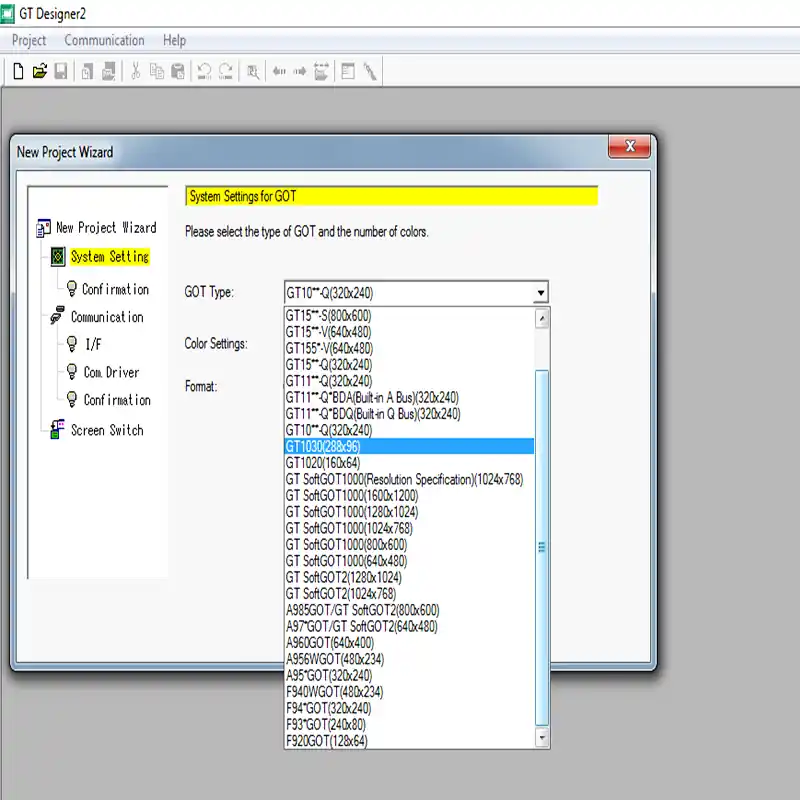Open the Help menu
The height and width of the screenshot is (800, 800).
tap(174, 40)
